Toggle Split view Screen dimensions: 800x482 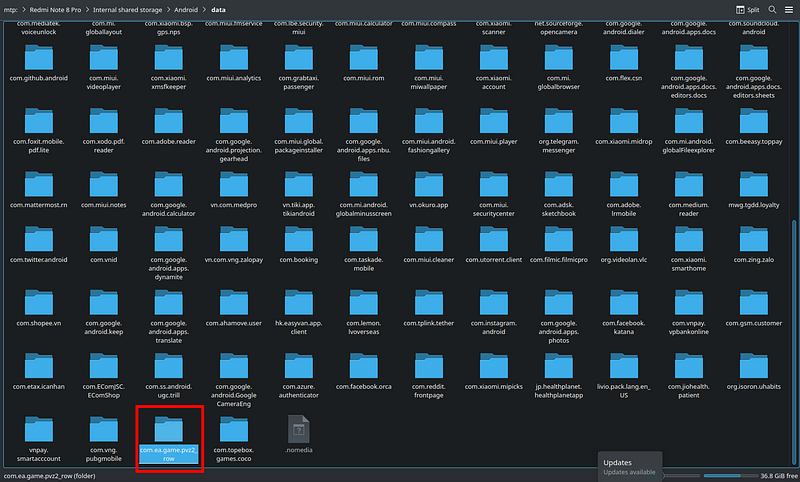pos(747,10)
